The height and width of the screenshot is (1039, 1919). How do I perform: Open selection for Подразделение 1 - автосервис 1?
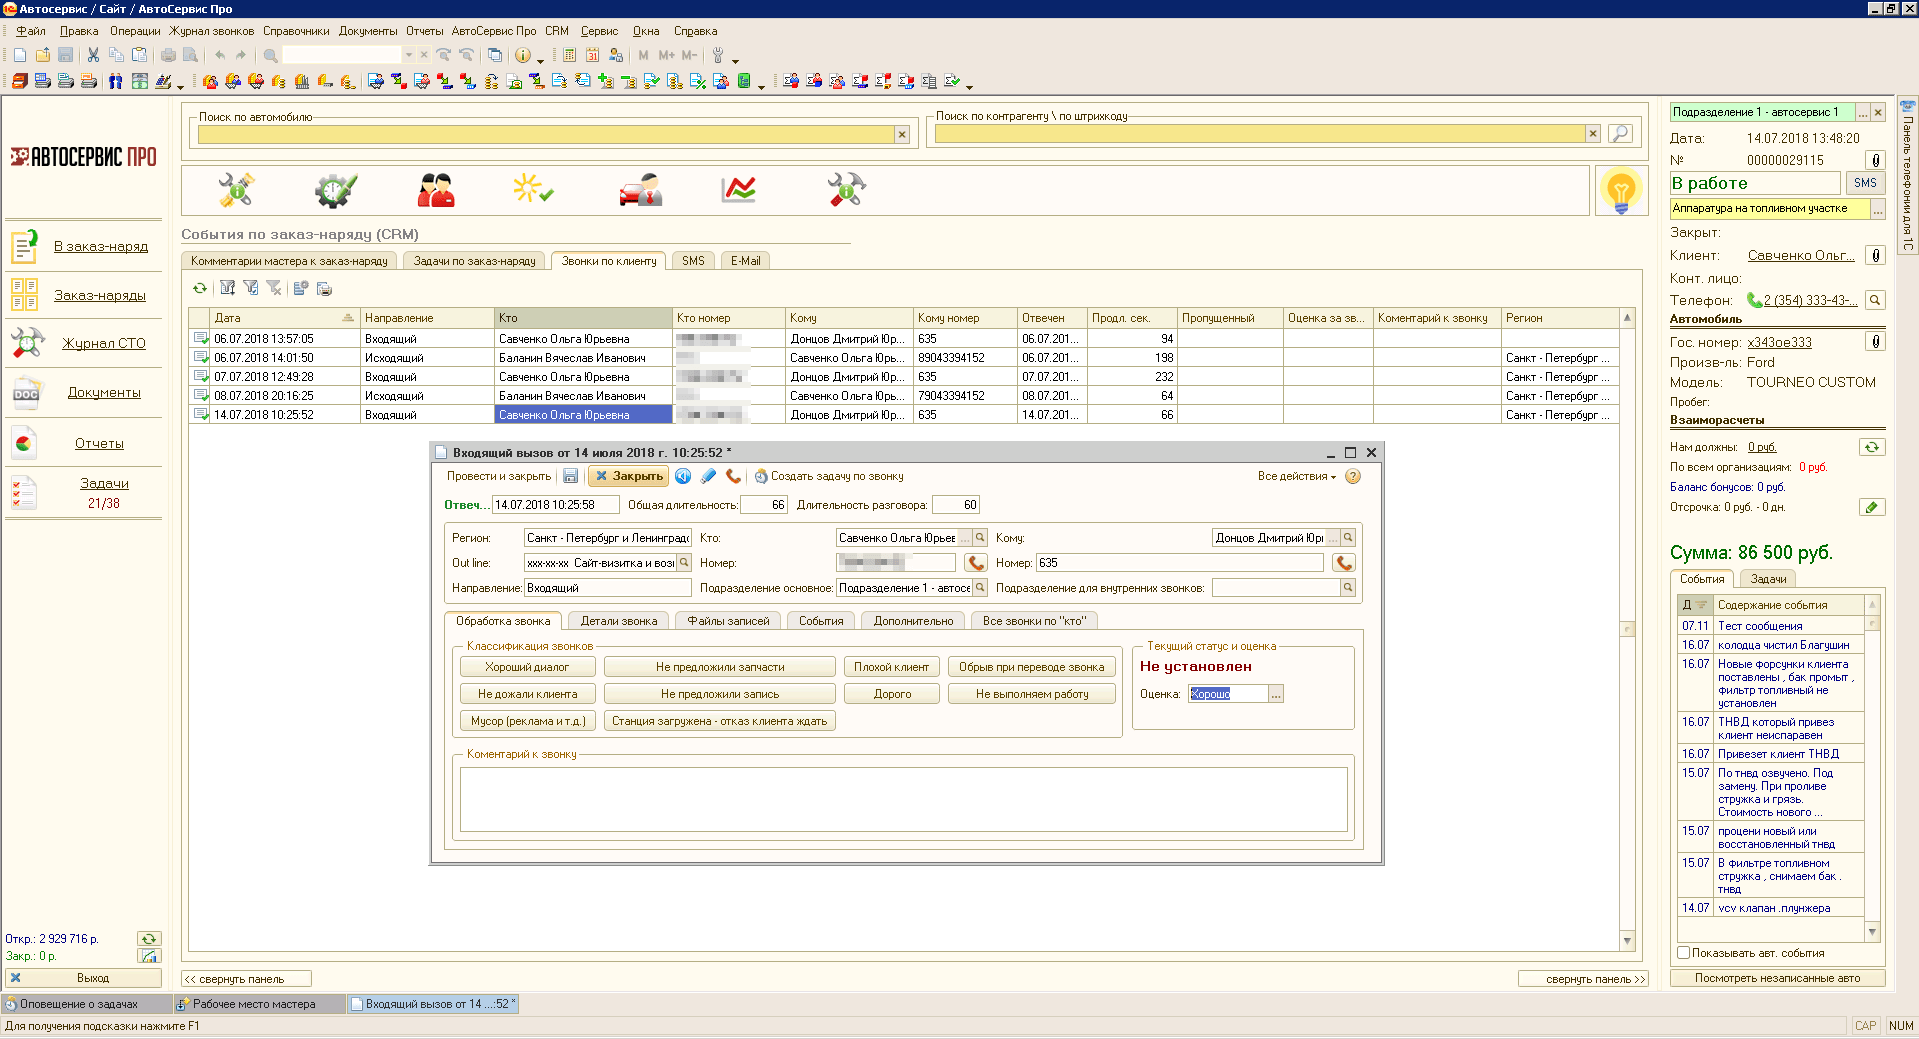(1863, 112)
